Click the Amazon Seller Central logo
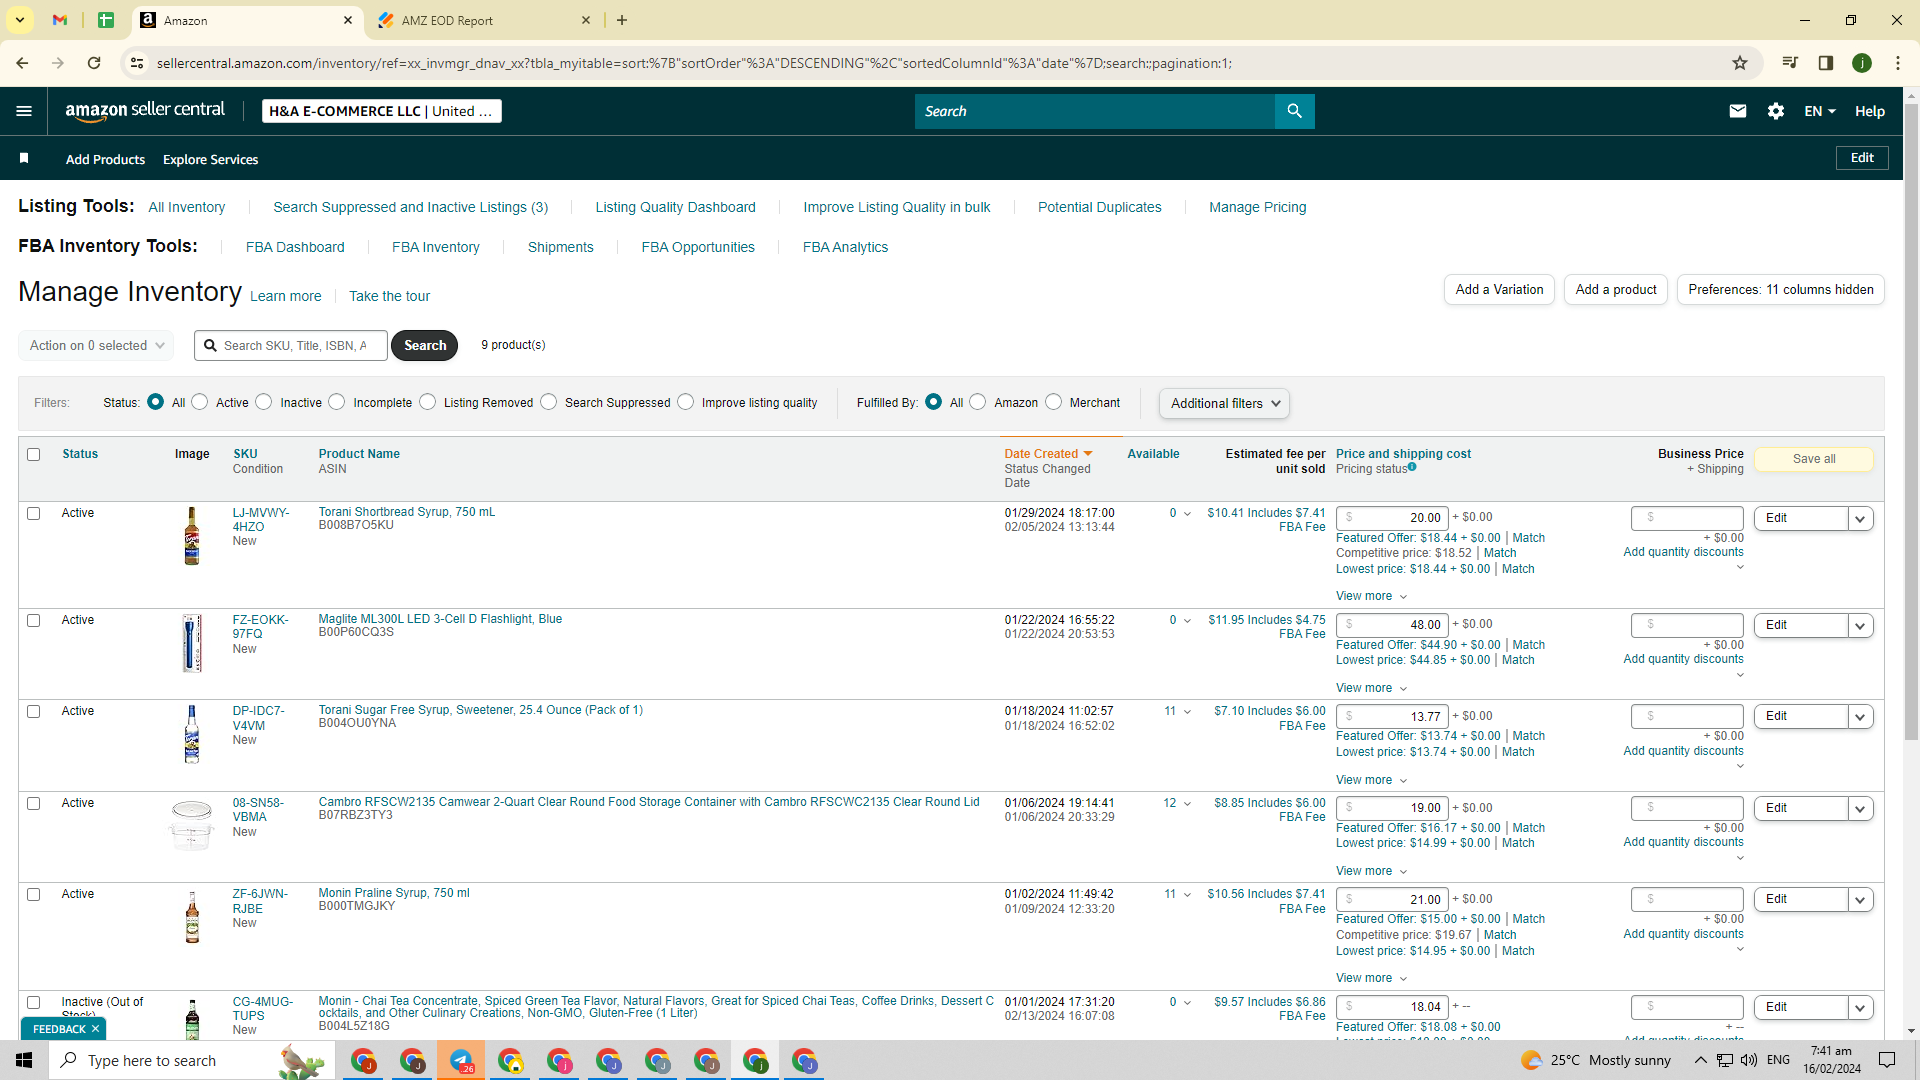1920x1080 pixels. [145, 111]
